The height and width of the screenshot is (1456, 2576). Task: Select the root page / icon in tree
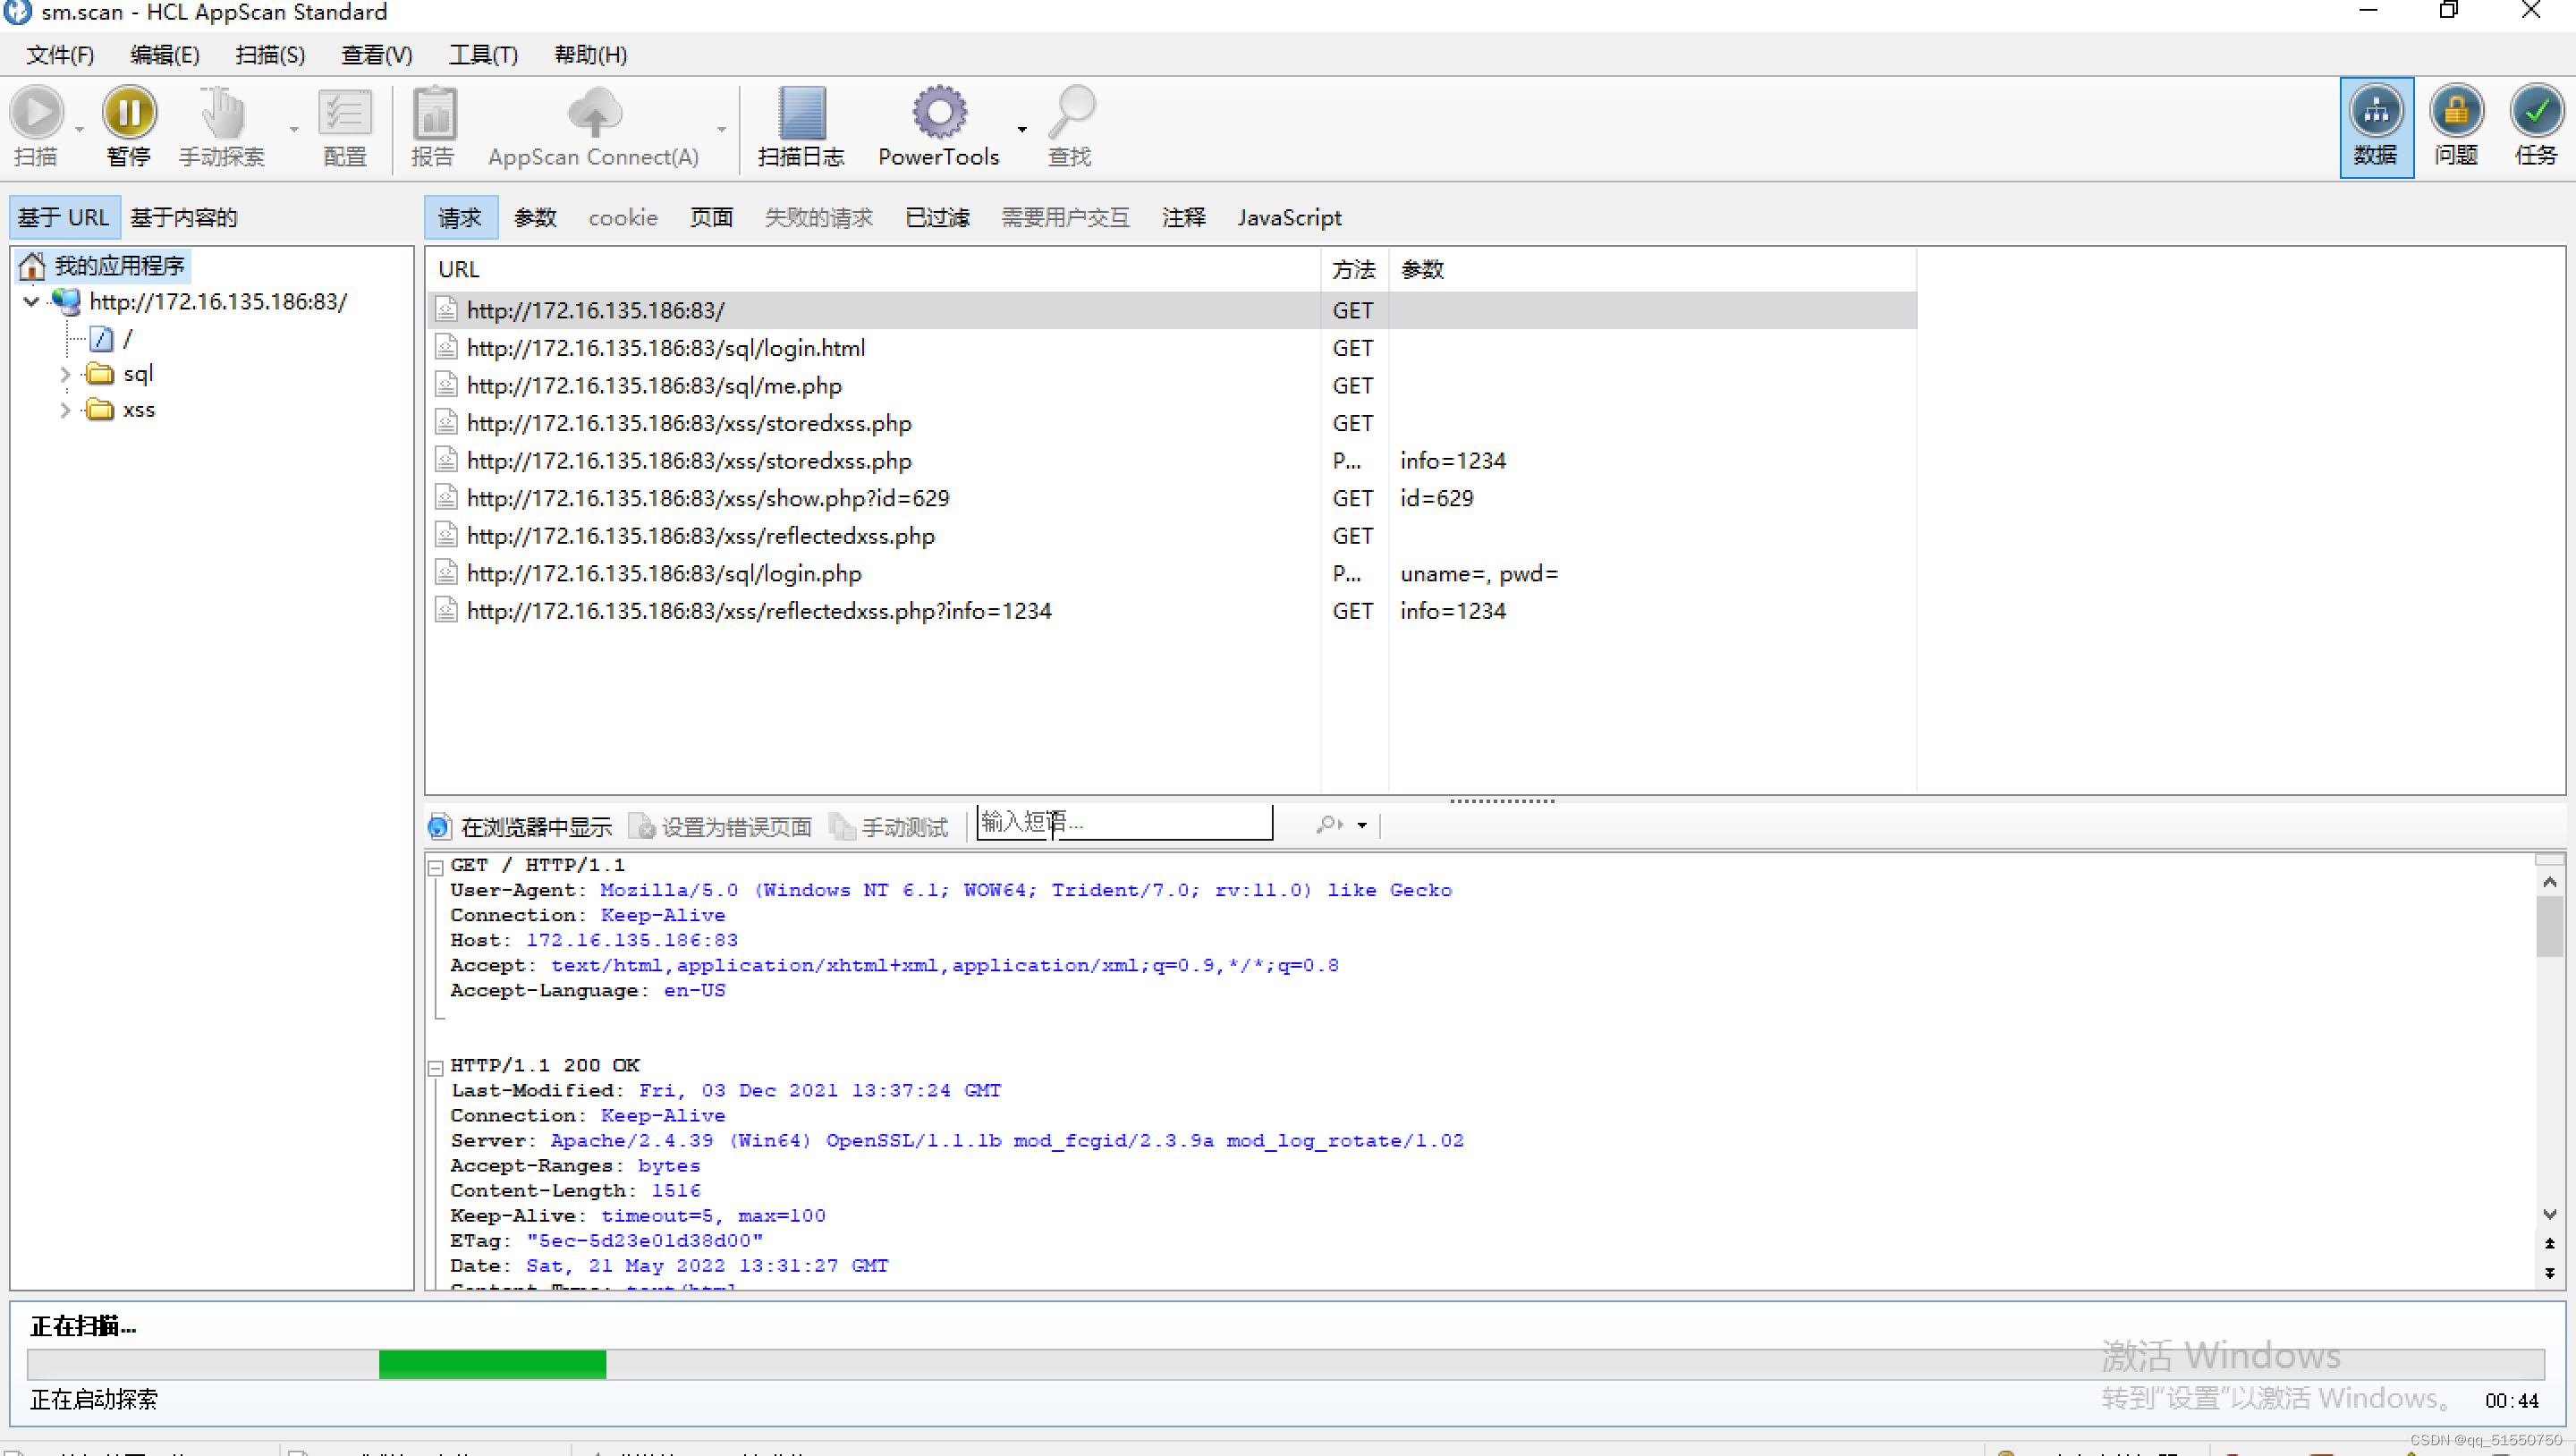click(101, 339)
